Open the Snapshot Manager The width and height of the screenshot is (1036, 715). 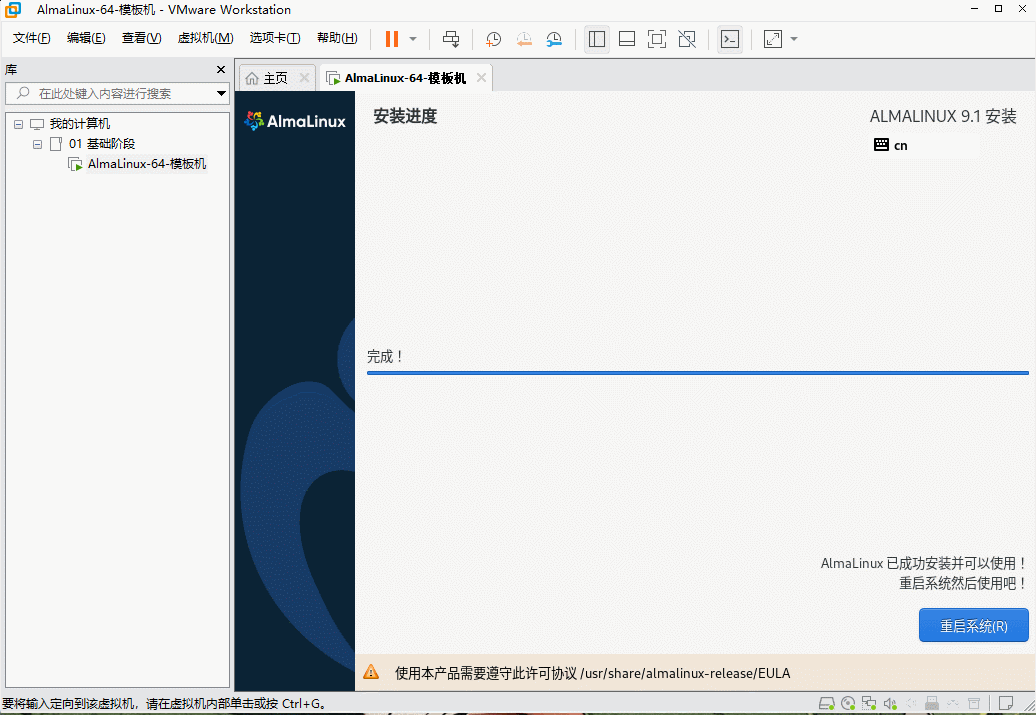pyautogui.click(x=554, y=39)
